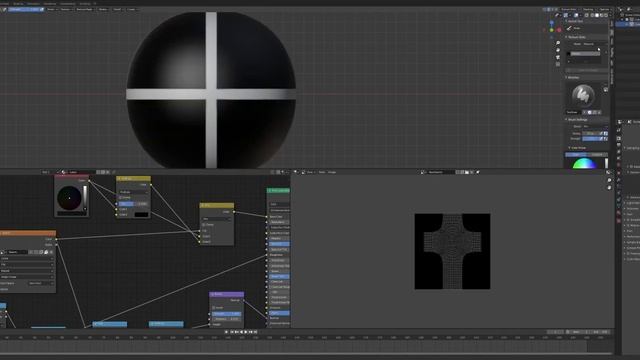Click image editor zoom magnifier icon
This screenshot has height=360, width=640.
pyautogui.click(x=609, y=180)
